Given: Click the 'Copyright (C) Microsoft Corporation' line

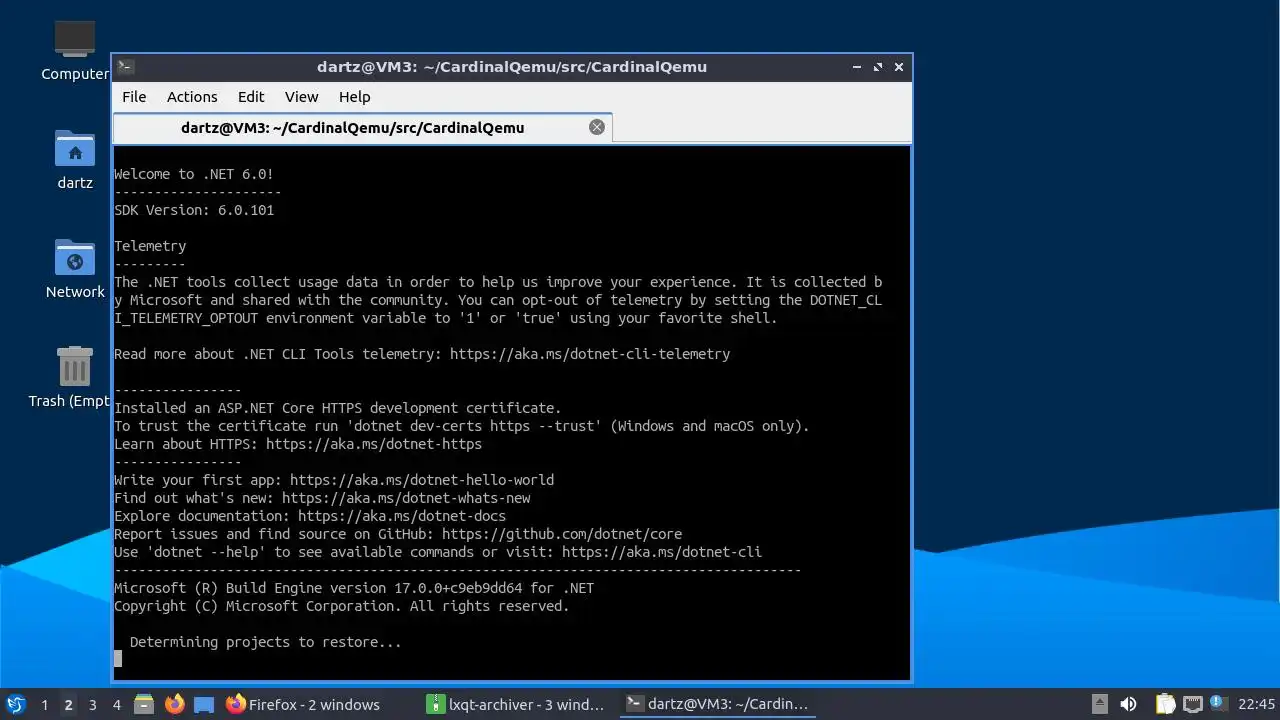Looking at the screenshot, I should tap(342, 606).
